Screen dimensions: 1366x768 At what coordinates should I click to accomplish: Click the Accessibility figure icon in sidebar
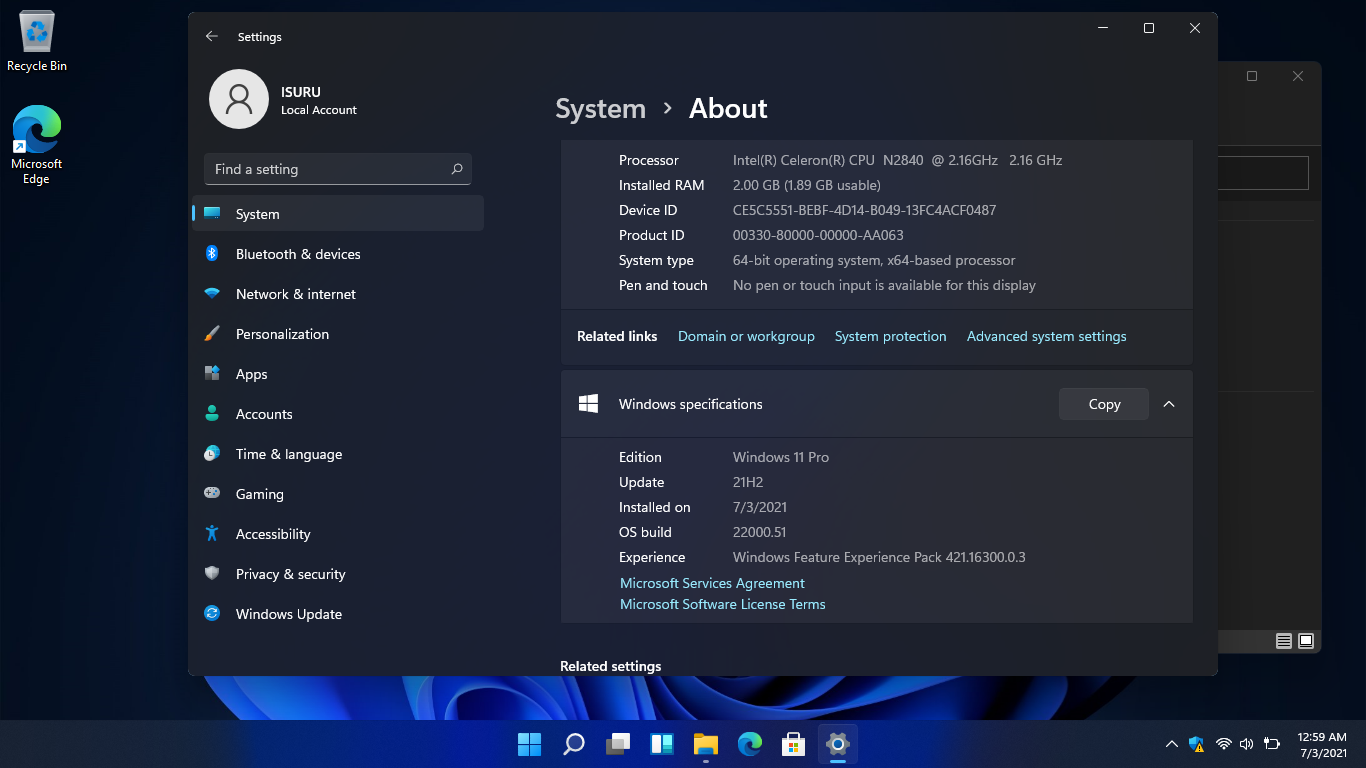[212, 534]
